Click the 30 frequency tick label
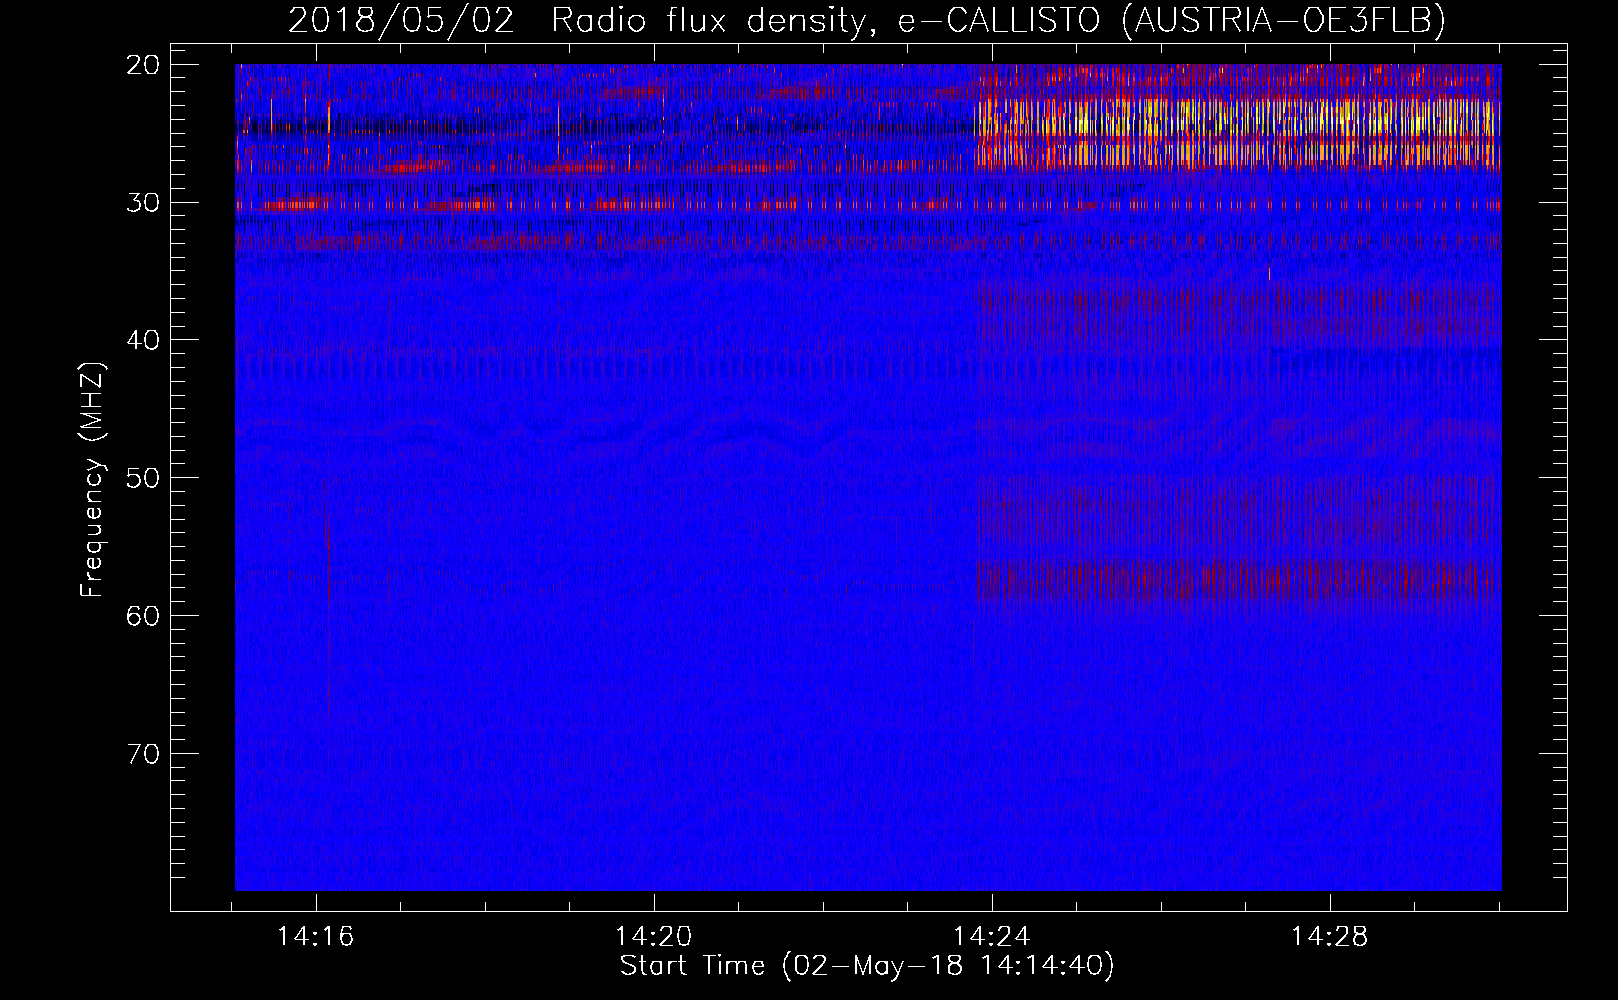This screenshot has width=1618, height=1000. pyautogui.click(x=143, y=203)
